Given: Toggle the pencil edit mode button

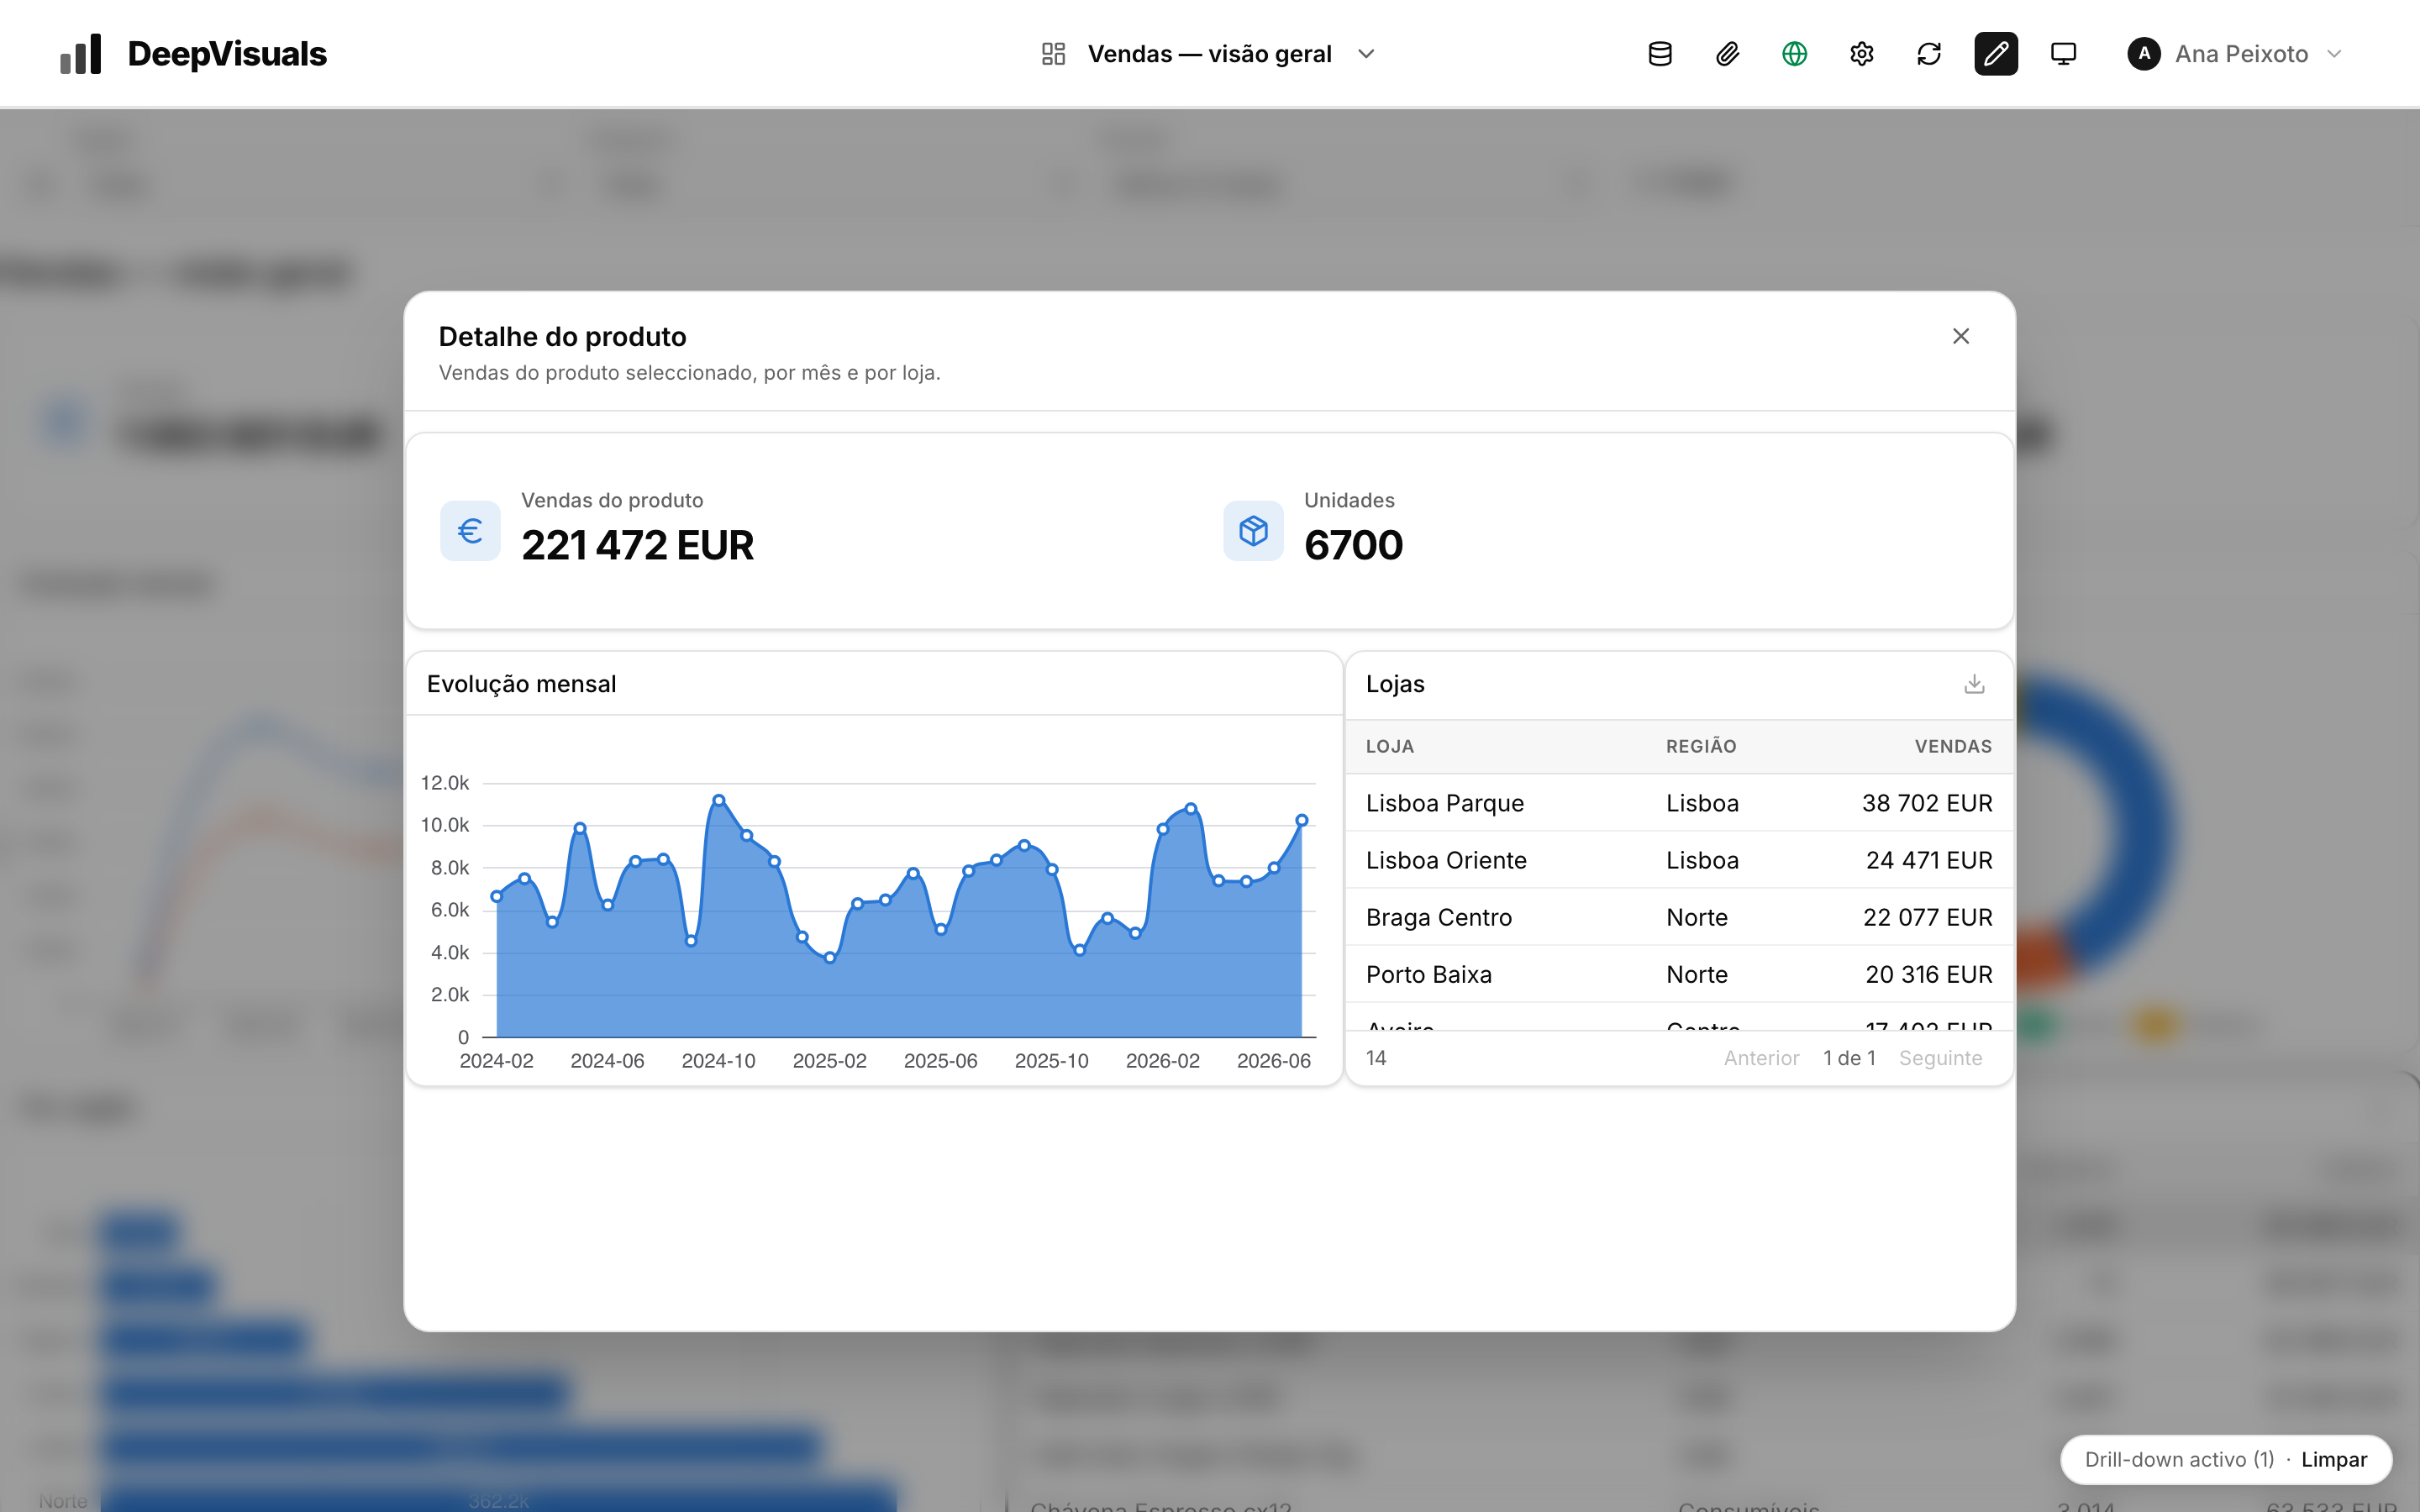Looking at the screenshot, I should (1996, 54).
